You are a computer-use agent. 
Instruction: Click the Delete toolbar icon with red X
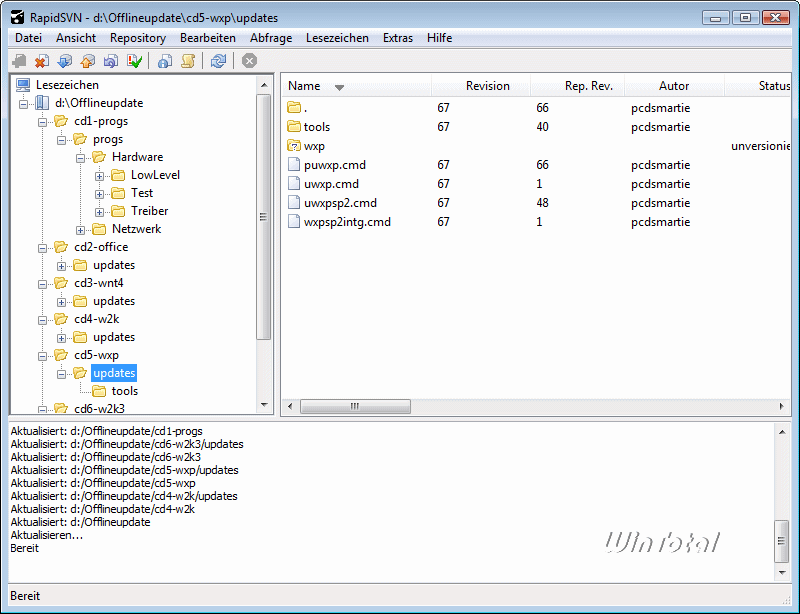[42, 61]
